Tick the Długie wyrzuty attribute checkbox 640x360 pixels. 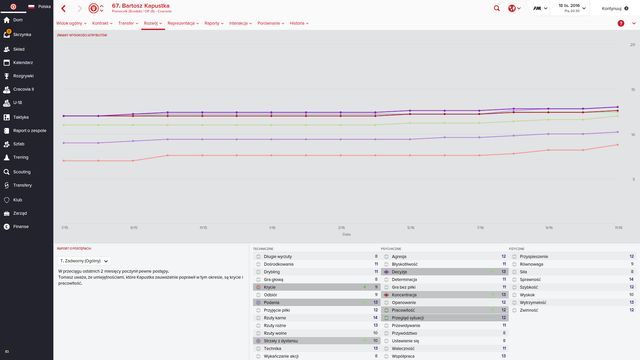[x=258, y=257]
